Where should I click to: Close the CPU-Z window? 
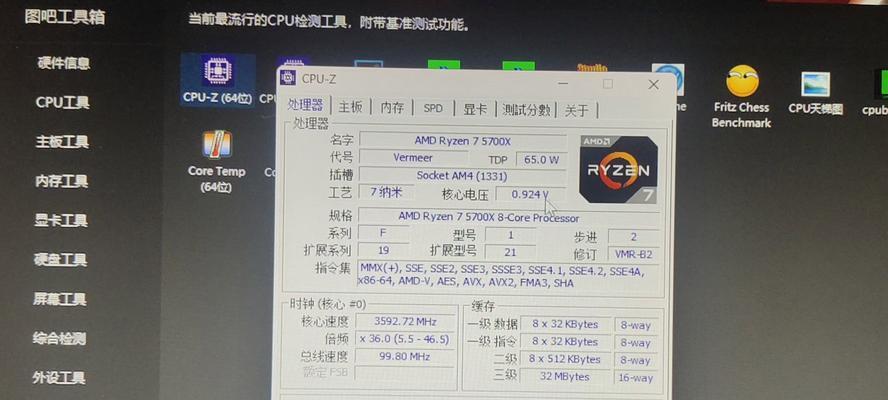point(653,84)
